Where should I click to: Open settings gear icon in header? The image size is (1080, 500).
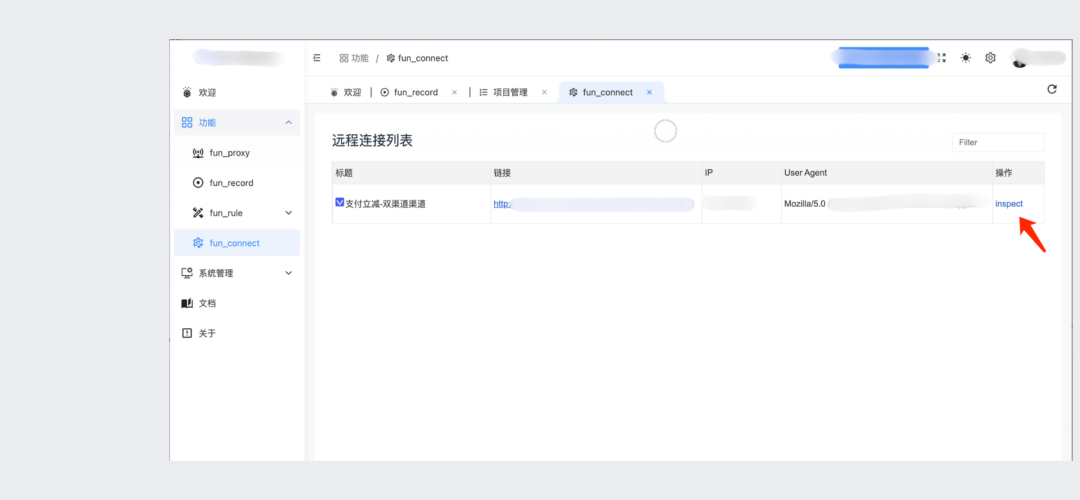pos(990,58)
